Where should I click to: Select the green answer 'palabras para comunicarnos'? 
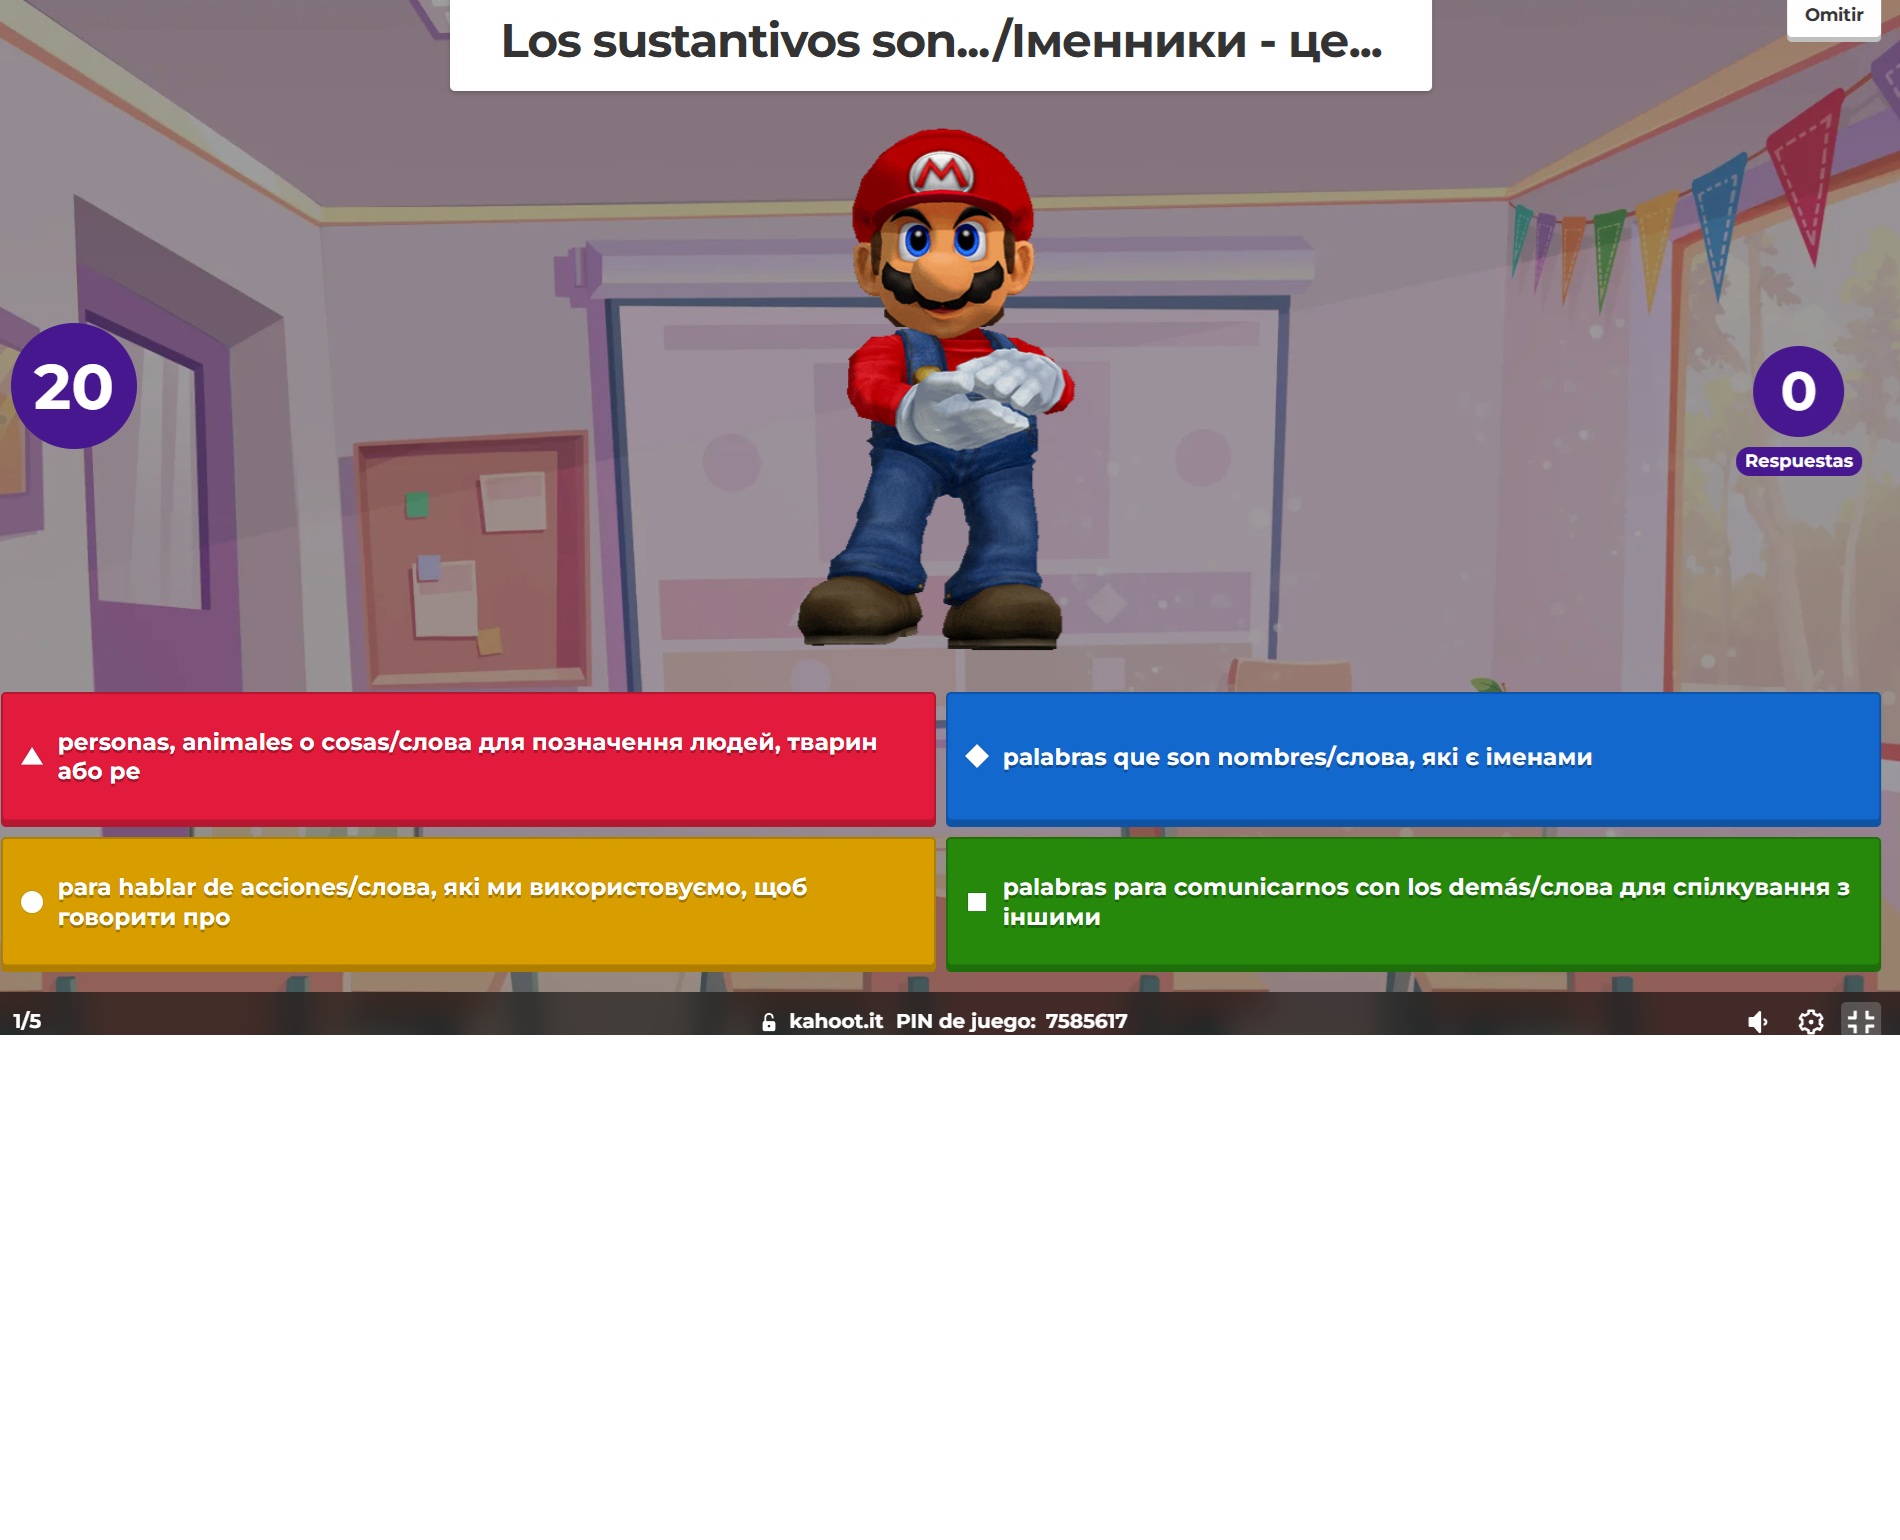1412,903
